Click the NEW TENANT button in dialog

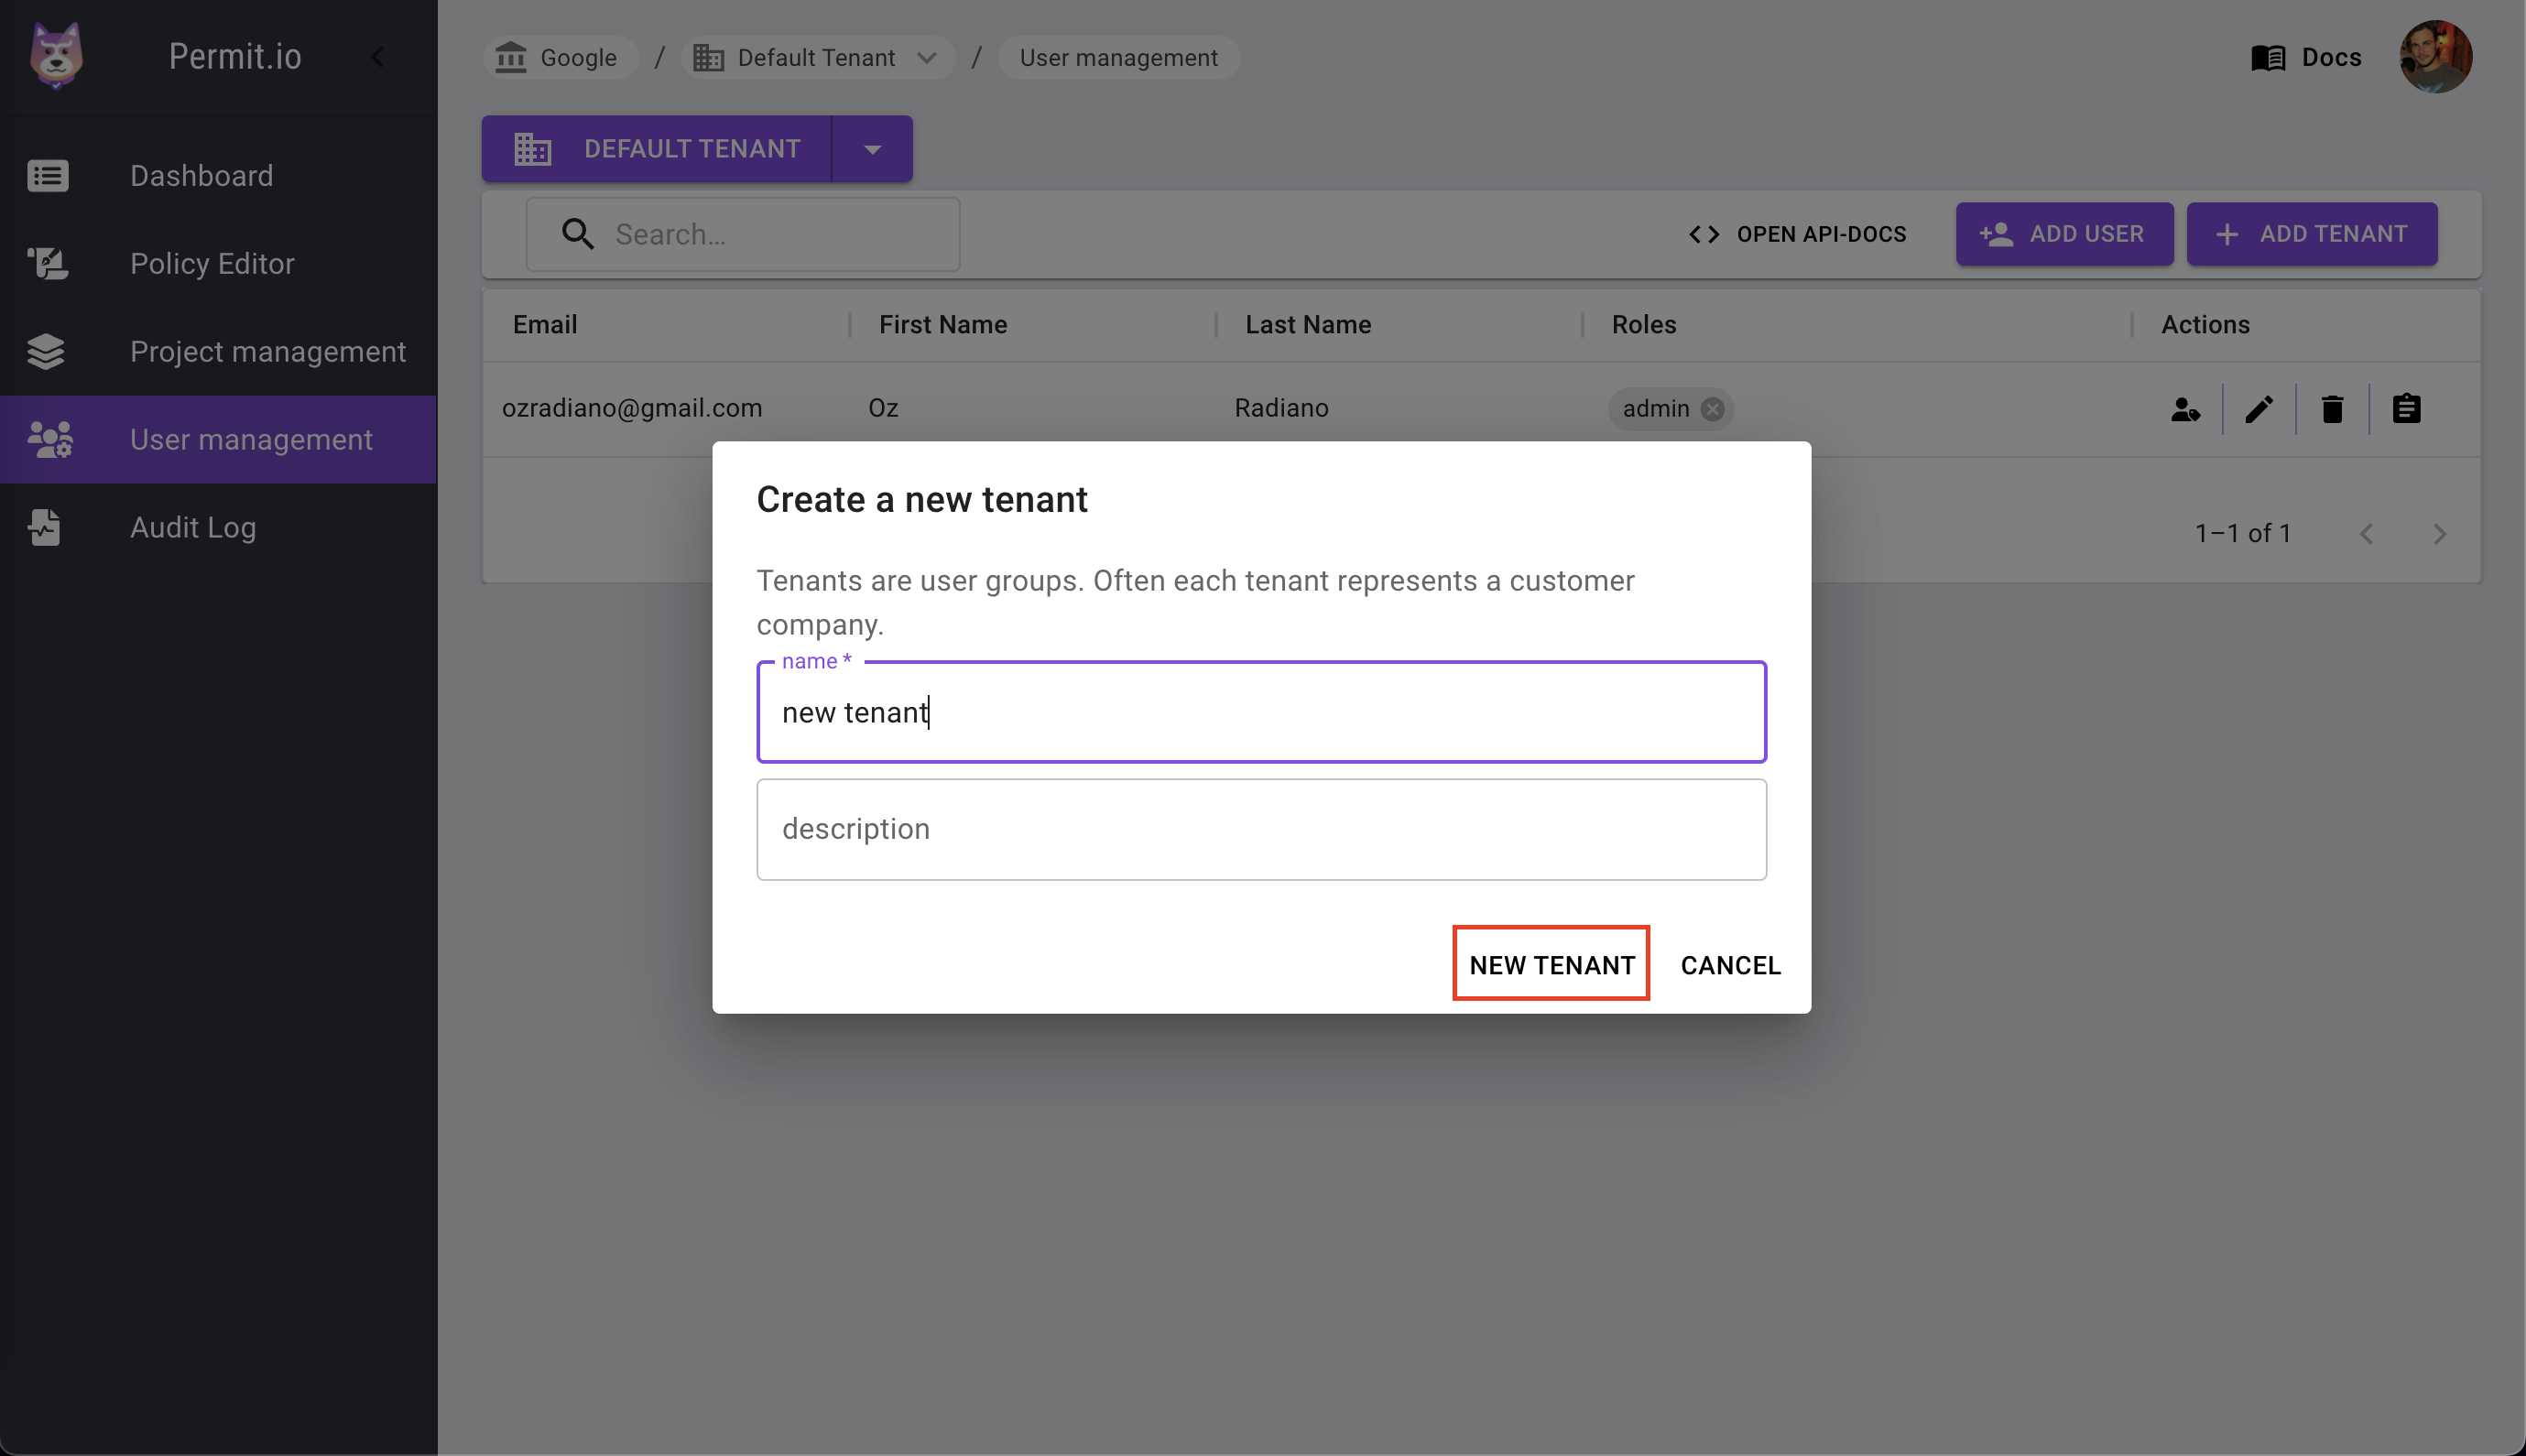click(1549, 963)
